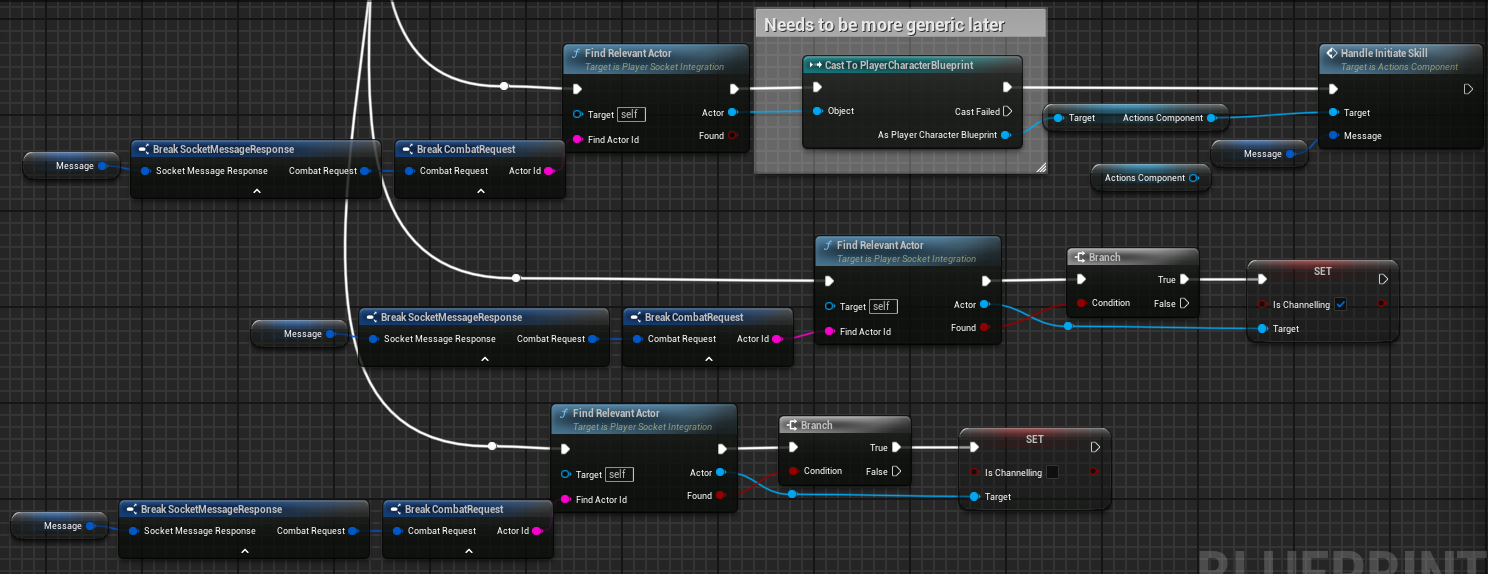Click the reroute node below the bottom Branch node

(x=792, y=494)
